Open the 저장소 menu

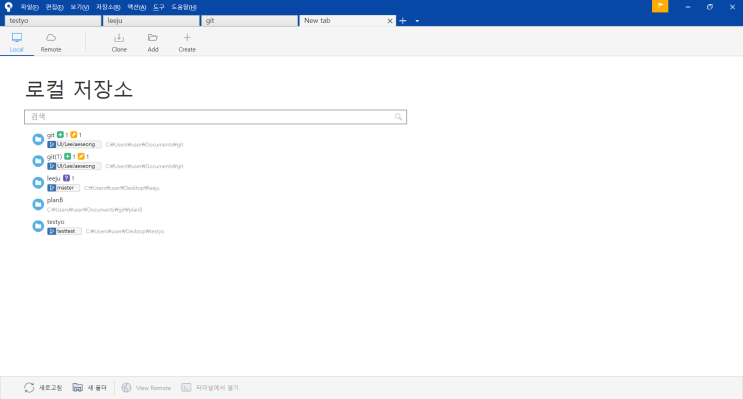pos(108,7)
